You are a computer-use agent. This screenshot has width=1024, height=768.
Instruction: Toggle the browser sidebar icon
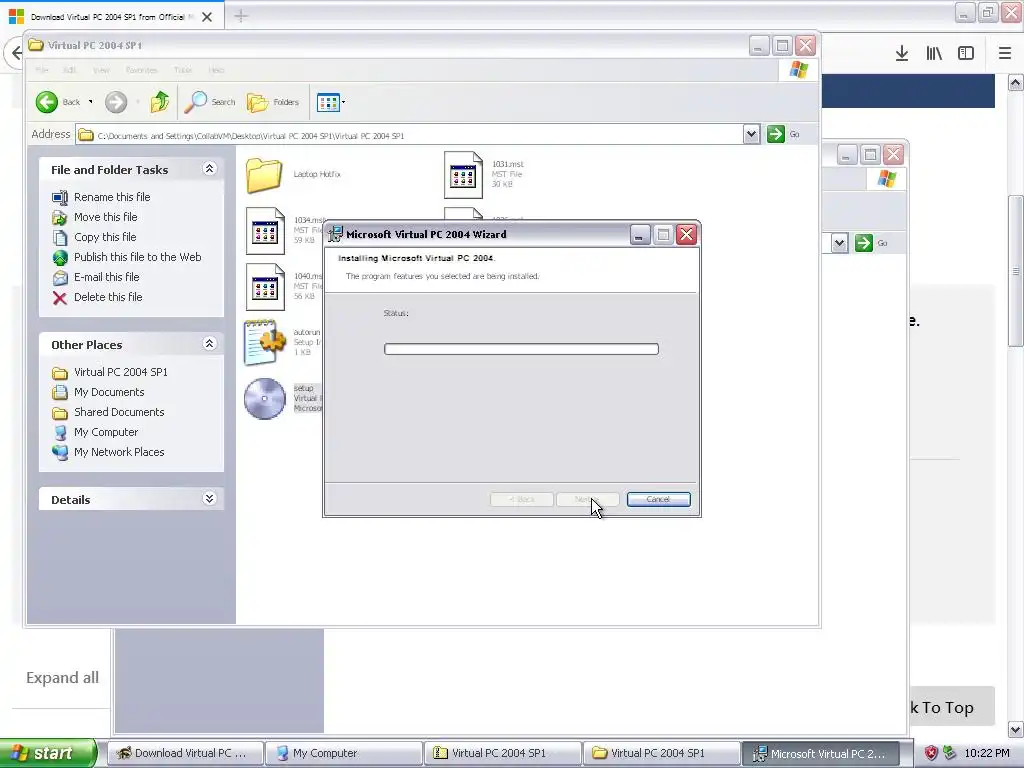click(966, 54)
